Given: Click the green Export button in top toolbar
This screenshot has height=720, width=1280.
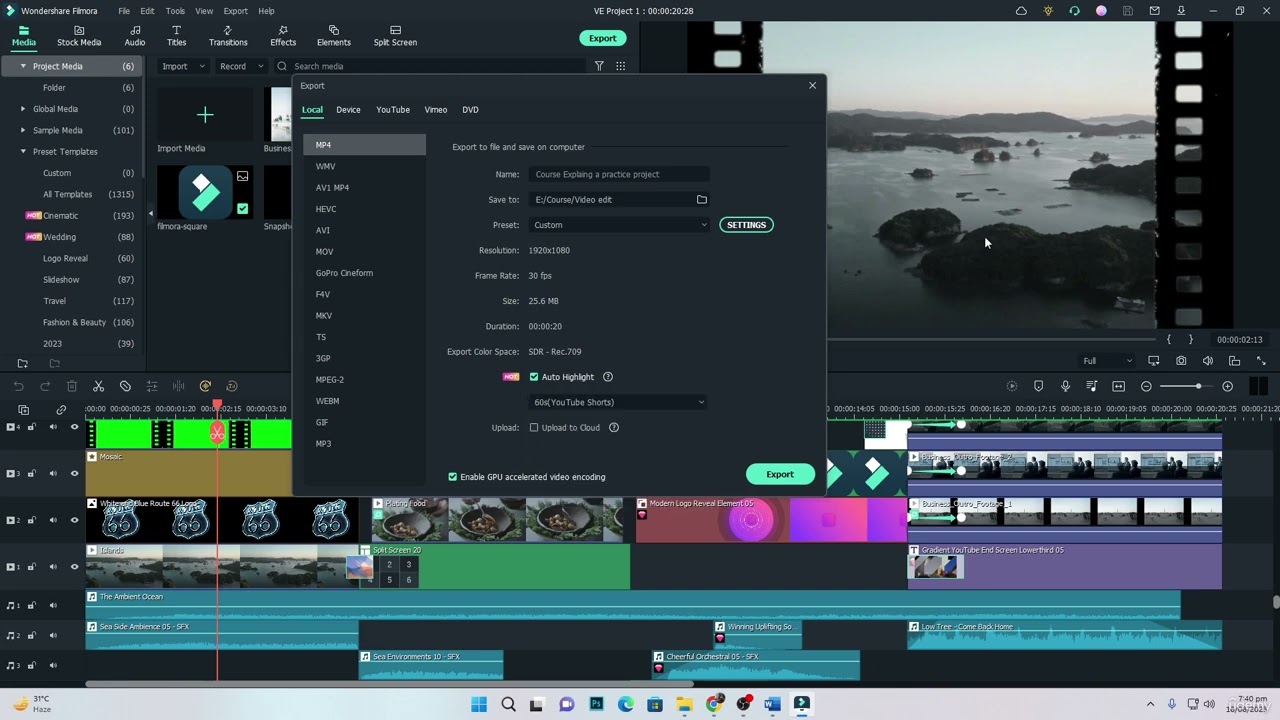Looking at the screenshot, I should pyautogui.click(x=602, y=38).
